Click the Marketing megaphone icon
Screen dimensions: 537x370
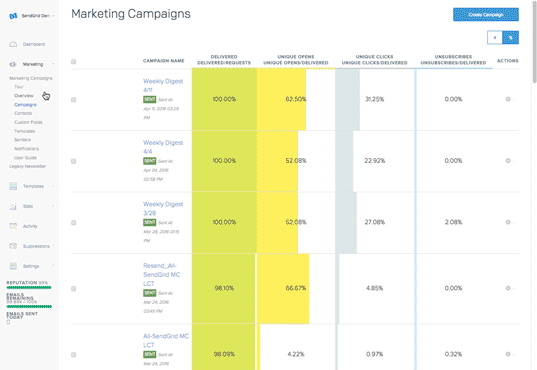point(13,64)
